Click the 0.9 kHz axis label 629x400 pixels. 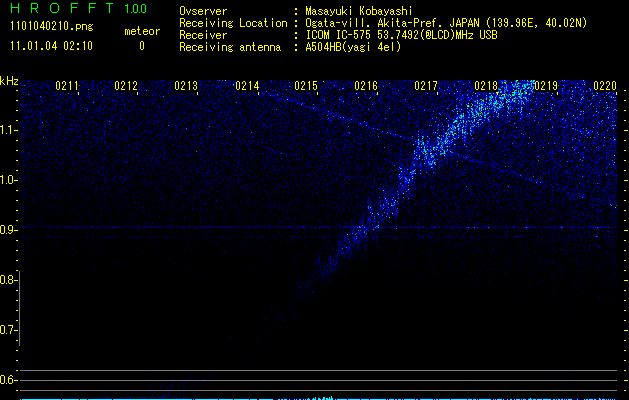point(8,230)
